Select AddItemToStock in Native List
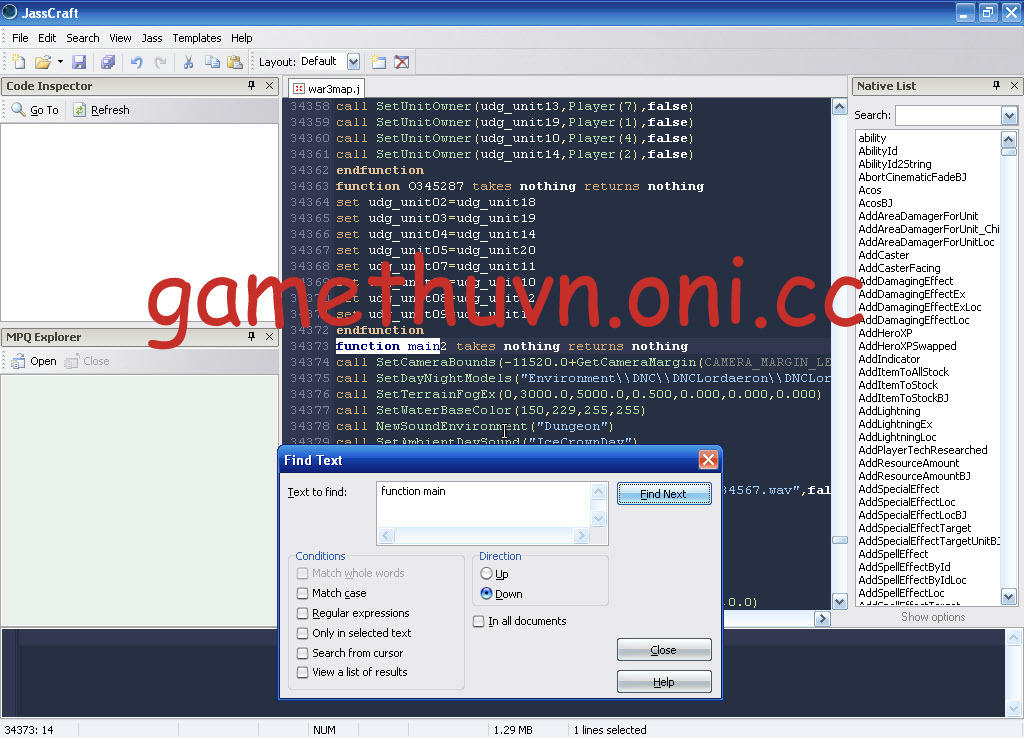The image size is (1024, 738). (897, 385)
